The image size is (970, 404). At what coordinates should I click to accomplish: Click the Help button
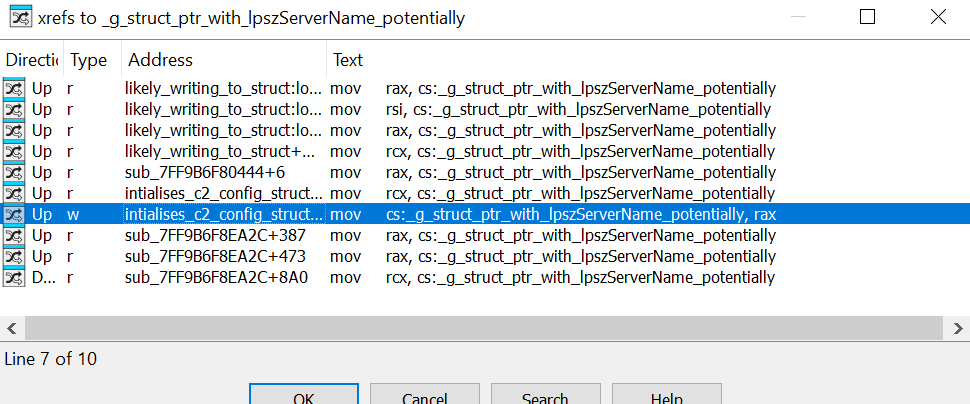coord(666,397)
